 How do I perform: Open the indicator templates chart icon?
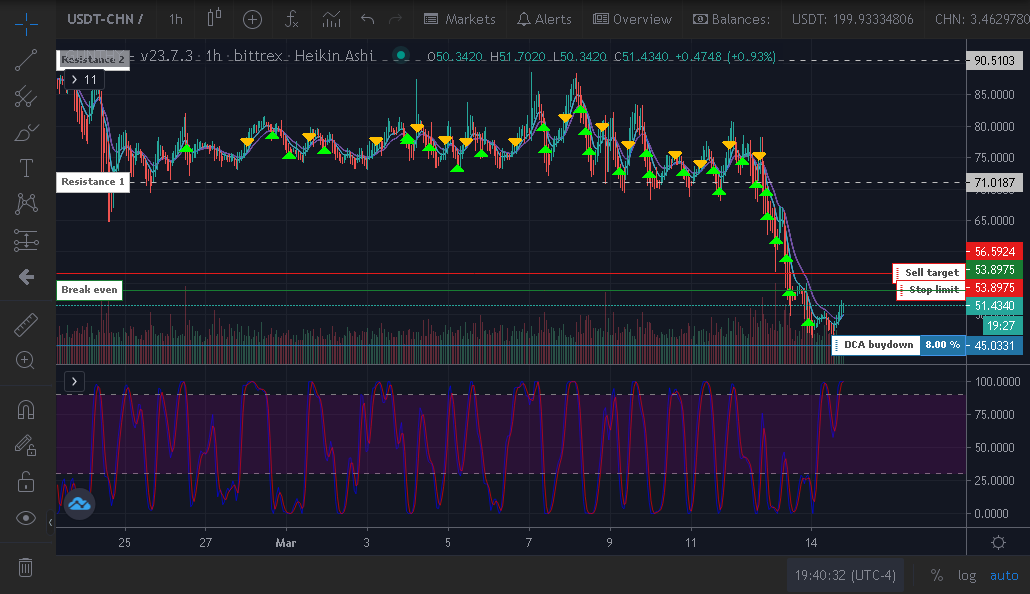[x=331, y=19]
